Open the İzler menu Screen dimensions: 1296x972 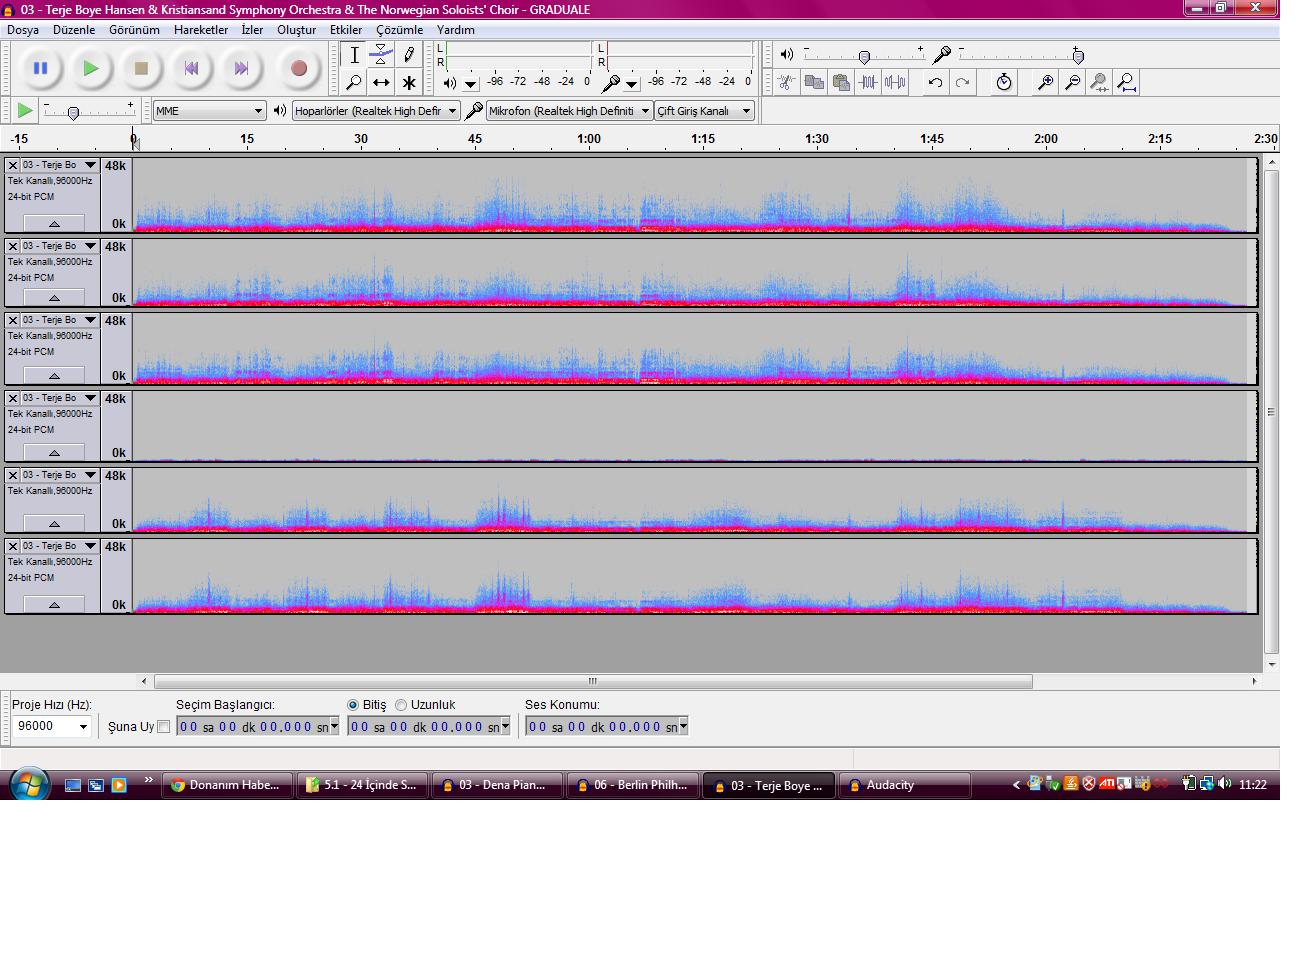252,30
